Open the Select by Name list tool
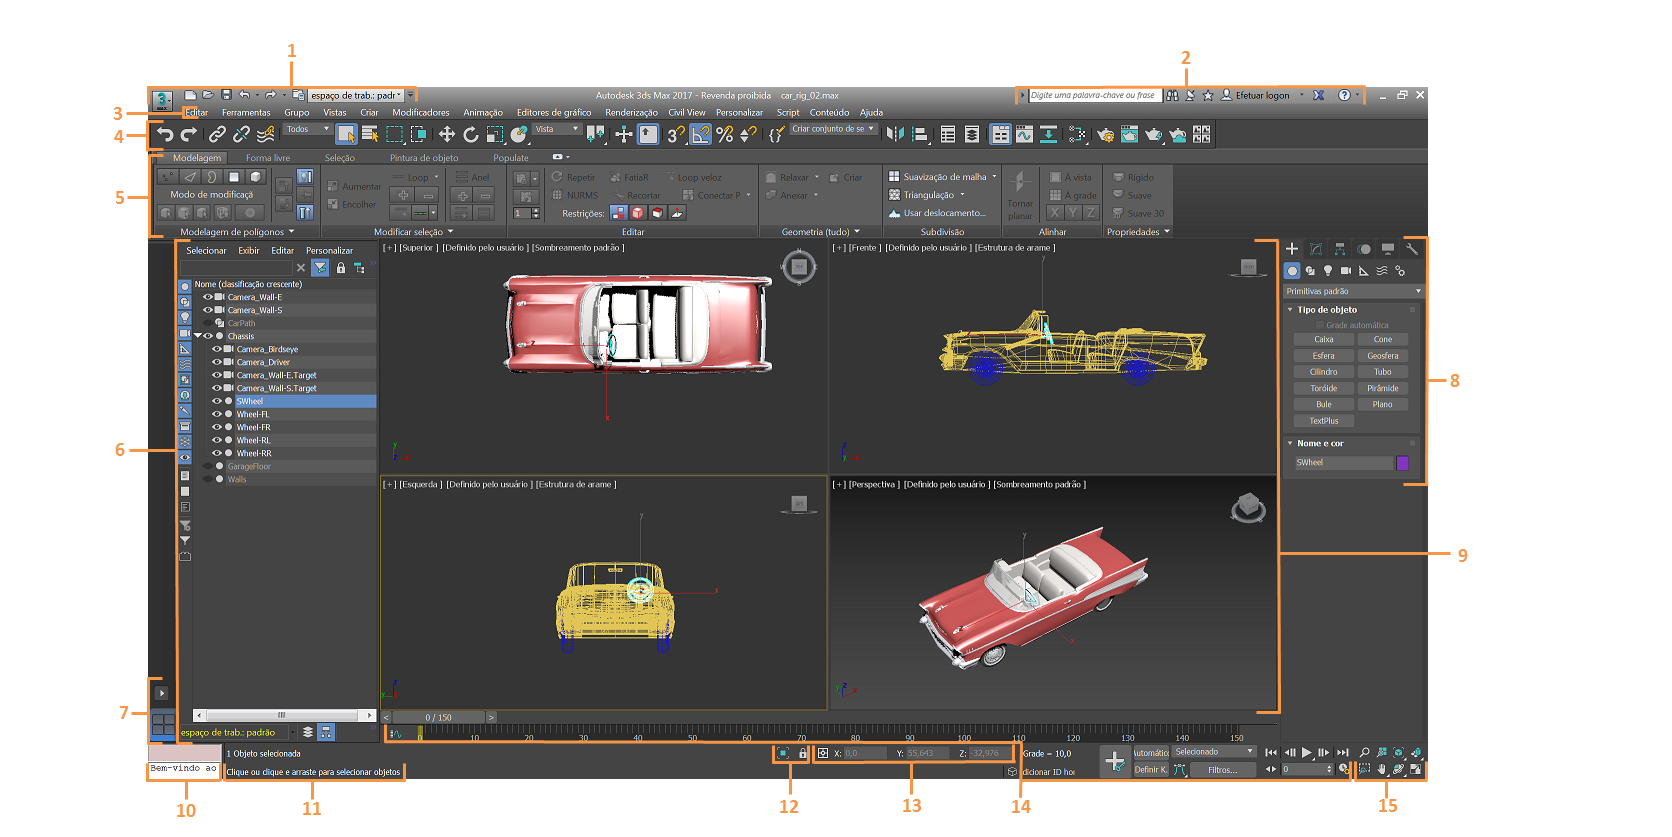Image resolution: width=1672 pixels, height=837 pixels. click(x=370, y=134)
